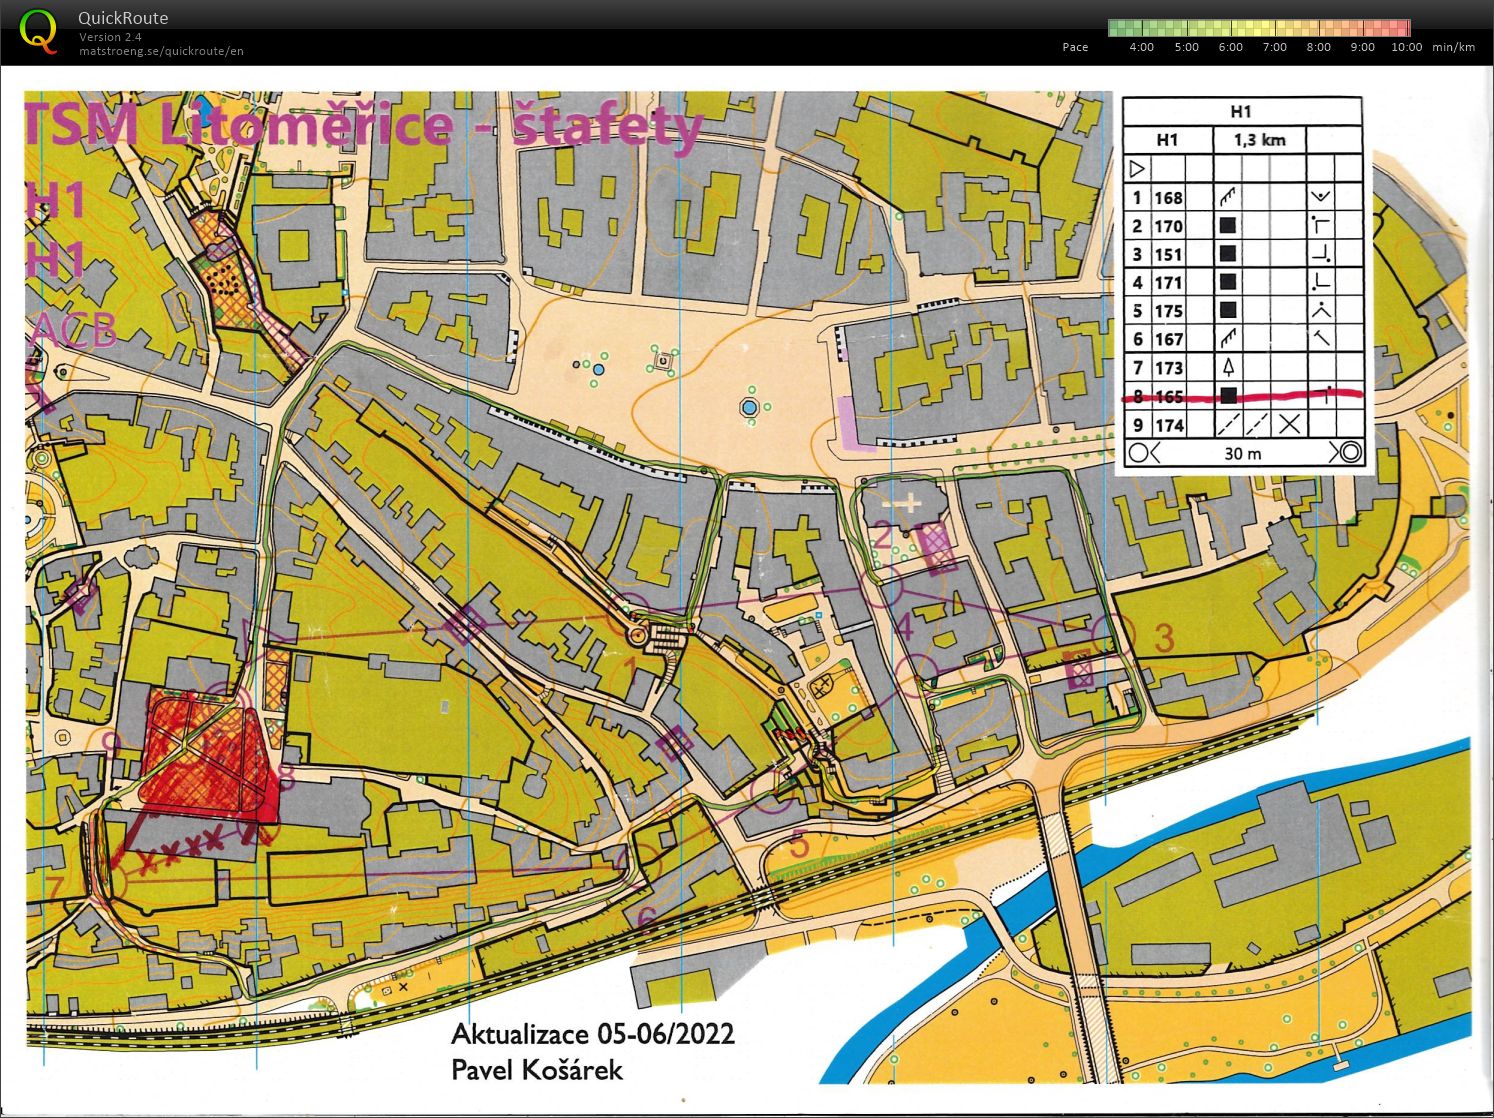Image resolution: width=1494 pixels, height=1118 pixels.
Task: Click the building square symbol in control 151 row
Action: click(1228, 254)
